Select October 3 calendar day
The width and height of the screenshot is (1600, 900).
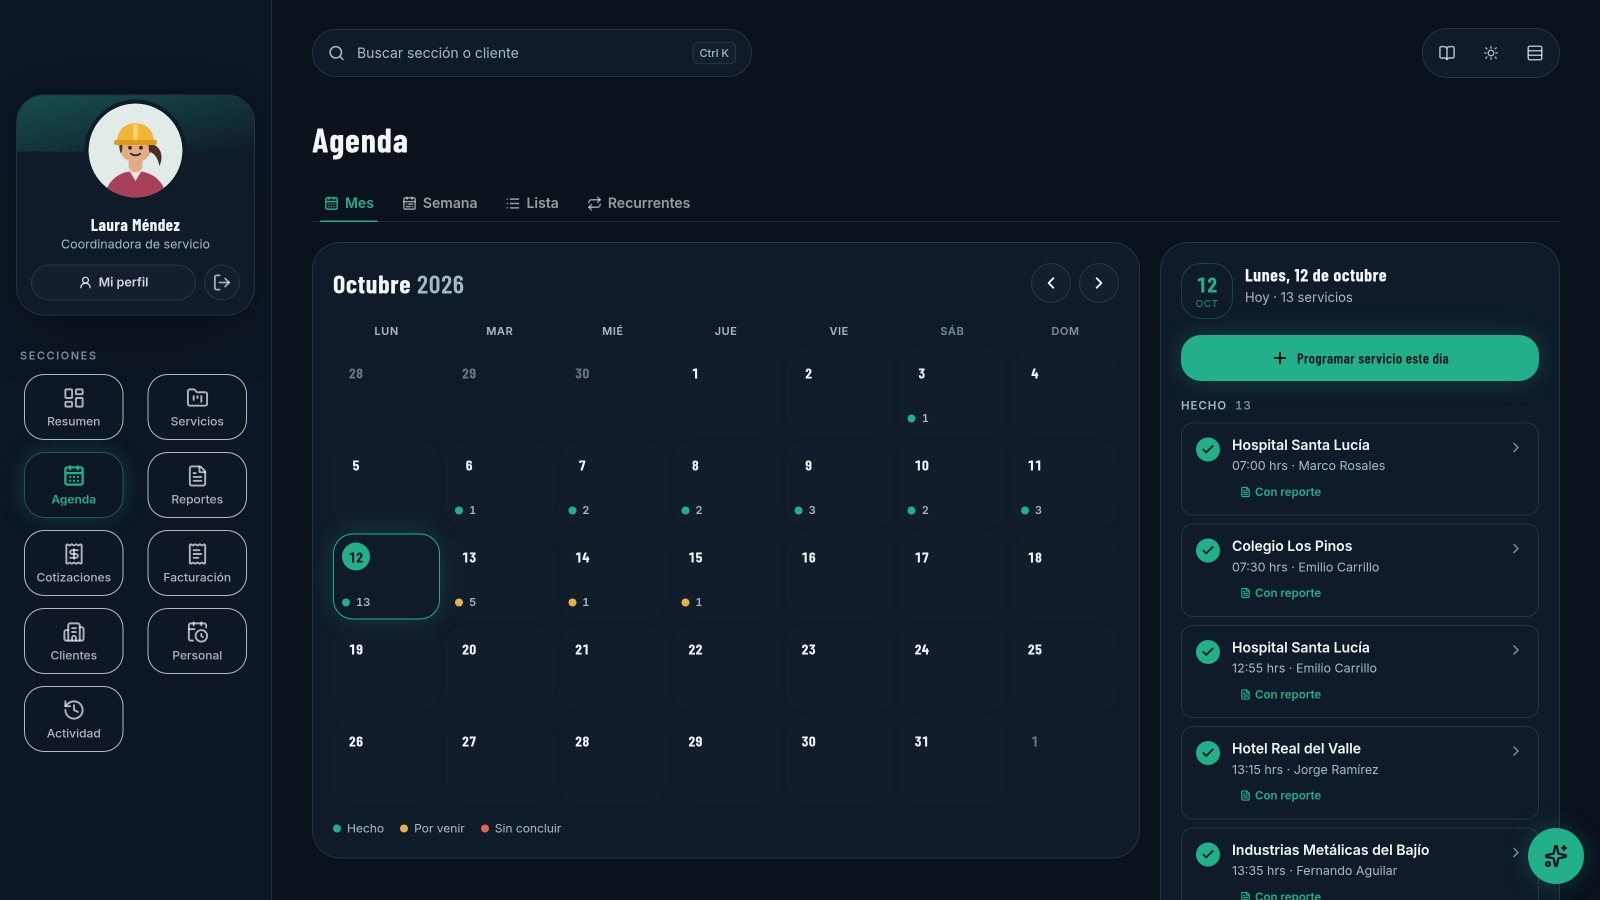(952, 393)
